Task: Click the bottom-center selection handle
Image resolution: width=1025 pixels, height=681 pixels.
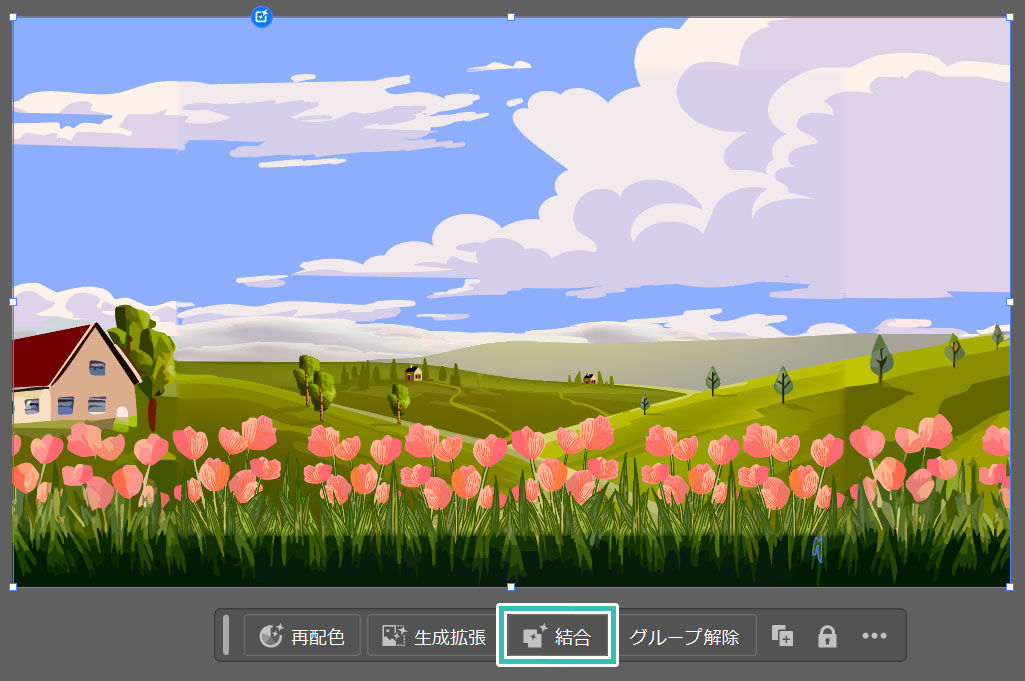Action: pyautogui.click(x=511, y=587)
